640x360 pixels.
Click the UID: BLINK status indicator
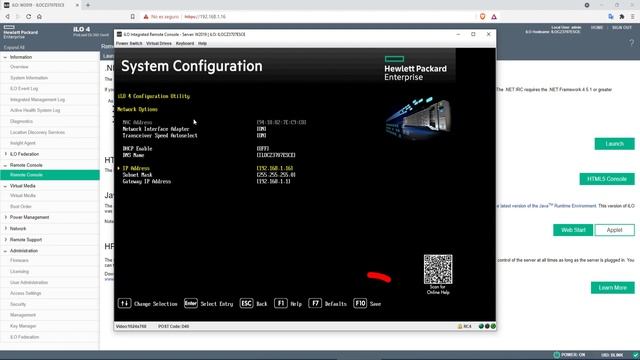(x=611, y=355)
